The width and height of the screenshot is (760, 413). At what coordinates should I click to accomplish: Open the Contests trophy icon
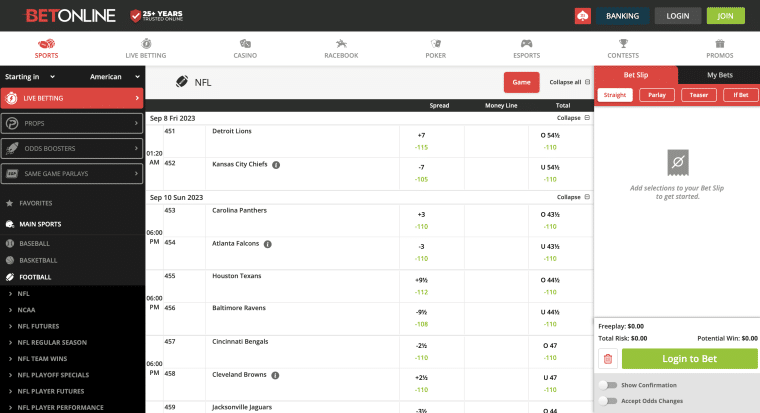[x=623, y=44]
